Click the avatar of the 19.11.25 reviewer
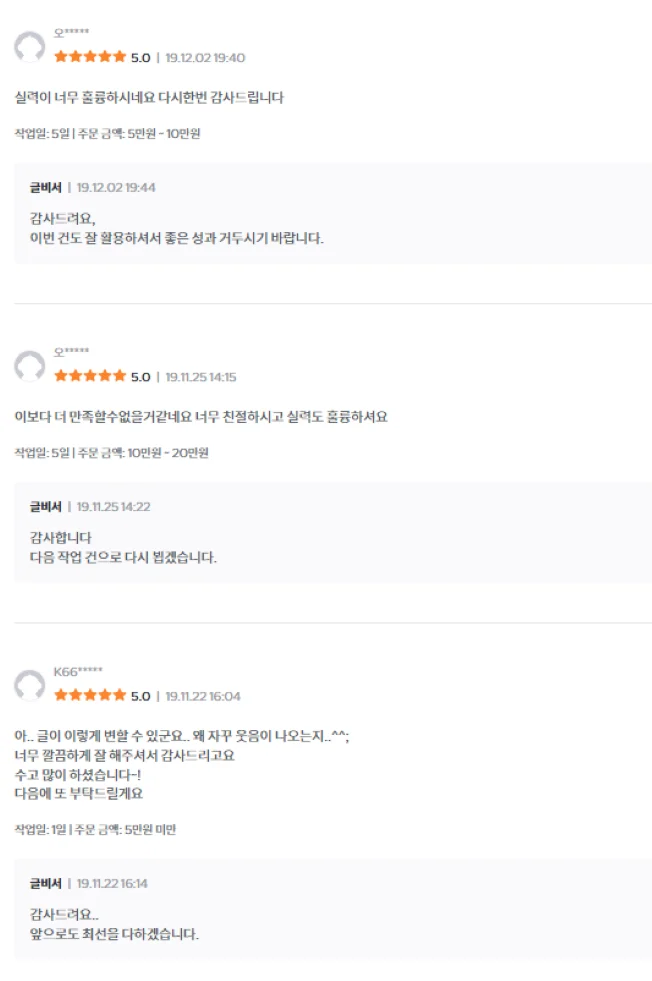Viewport: 652px width, 981px height. pyautogui.click(x=29, y=366)
